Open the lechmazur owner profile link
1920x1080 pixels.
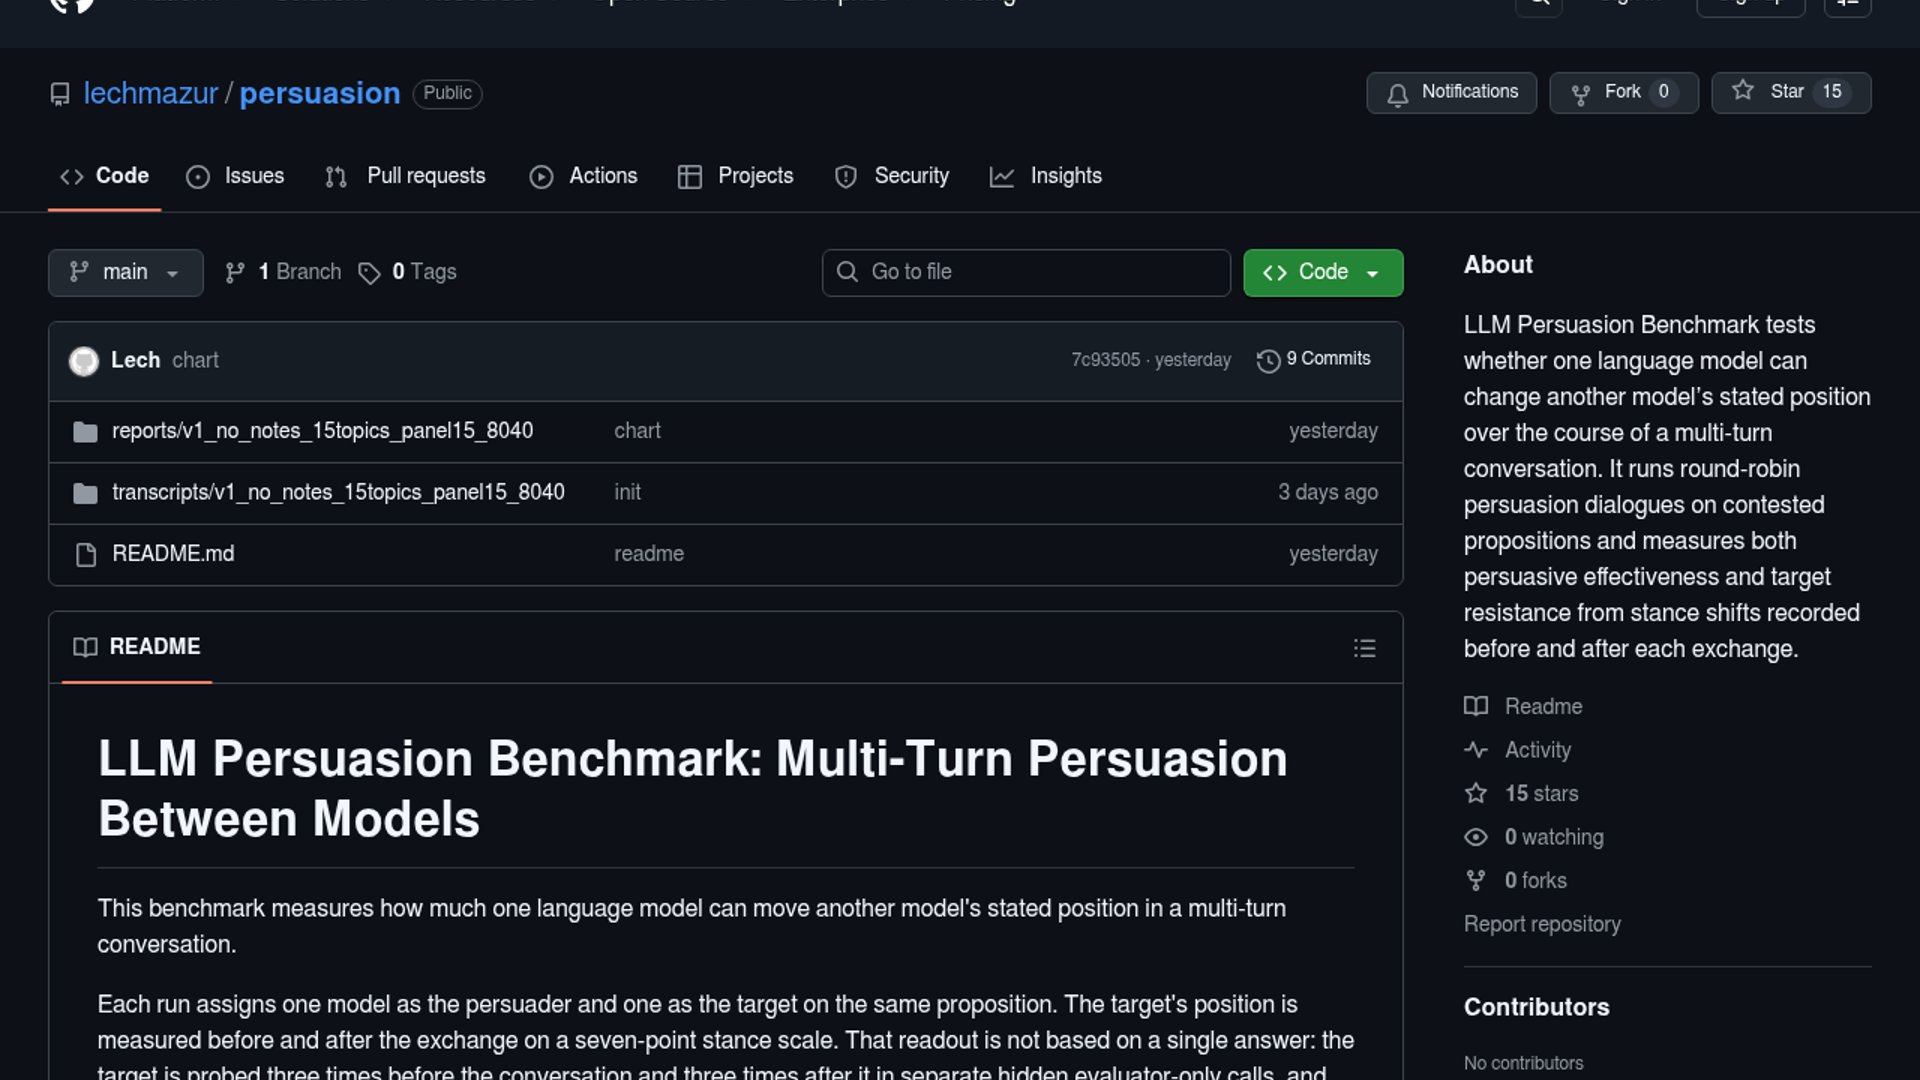point(150,93)
